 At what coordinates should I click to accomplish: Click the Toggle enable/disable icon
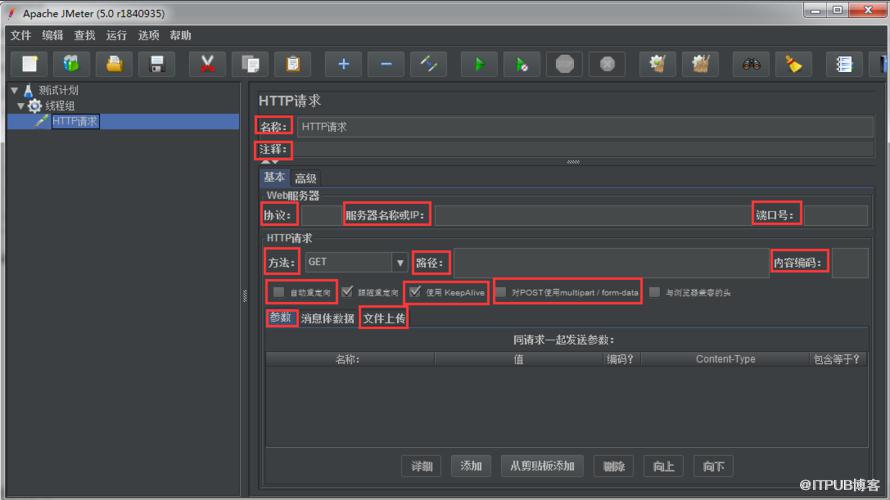(x=429, y=64)
